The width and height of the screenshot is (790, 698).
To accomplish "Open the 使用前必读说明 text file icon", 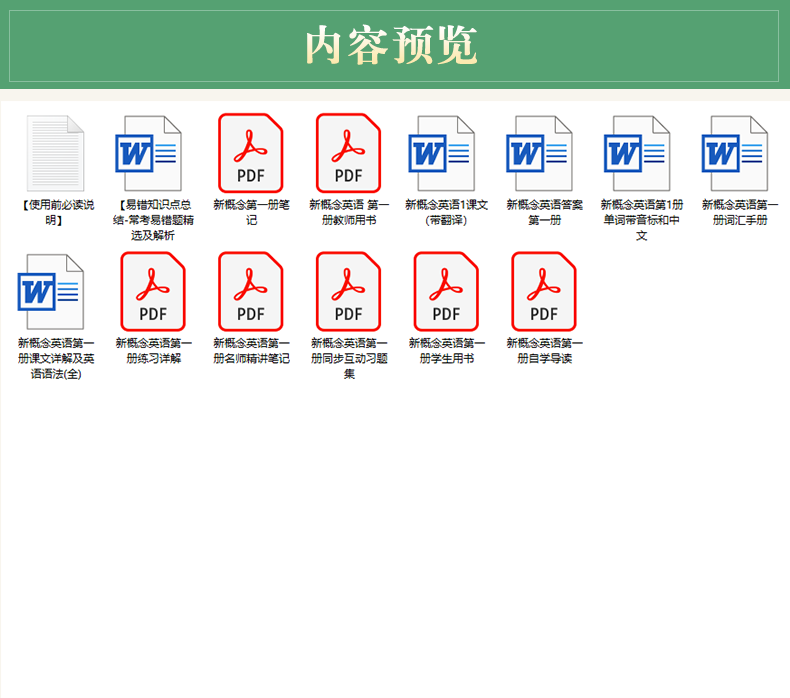I will point(55,153).
